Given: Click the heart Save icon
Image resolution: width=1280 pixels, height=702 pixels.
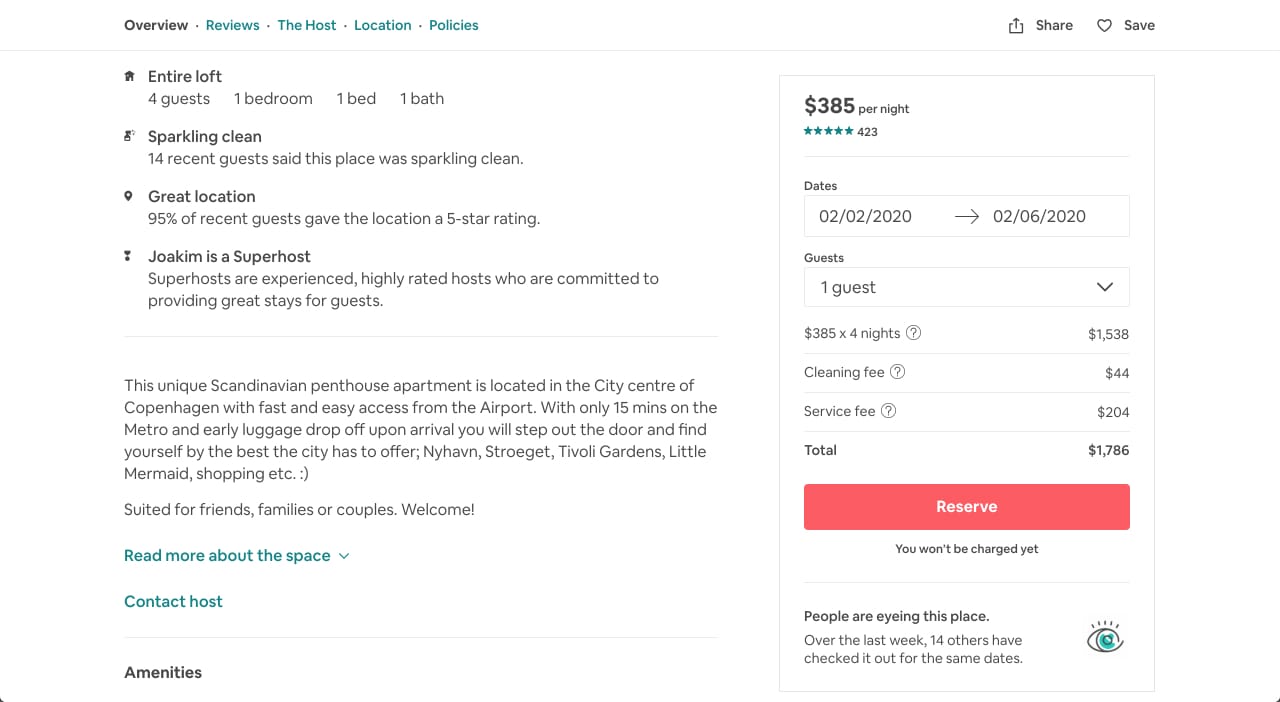Looking at the screenshot, I should pos(1104,26).
